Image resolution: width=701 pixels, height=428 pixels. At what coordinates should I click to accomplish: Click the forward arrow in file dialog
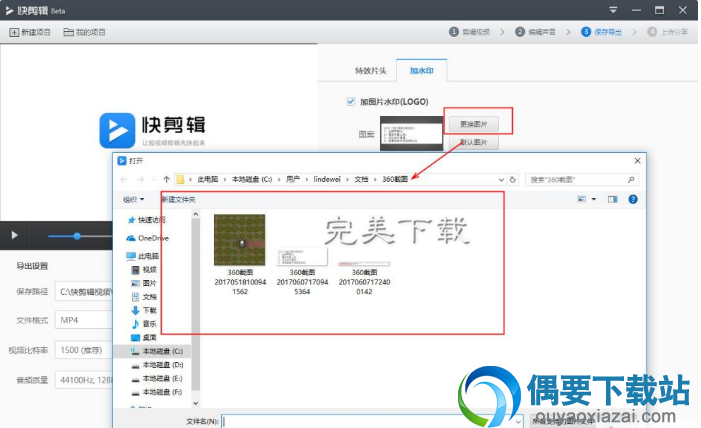[x=140, y=179]
